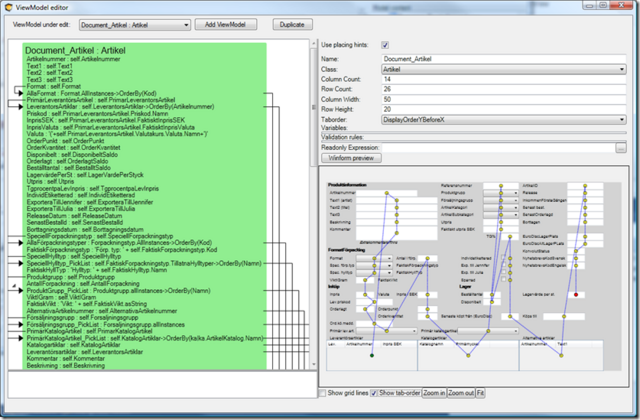Select the LeverantorsArtiklar OrderBy(Artikelnummer) row
Viewport: 640px width, 420px height.
[120, 107]
